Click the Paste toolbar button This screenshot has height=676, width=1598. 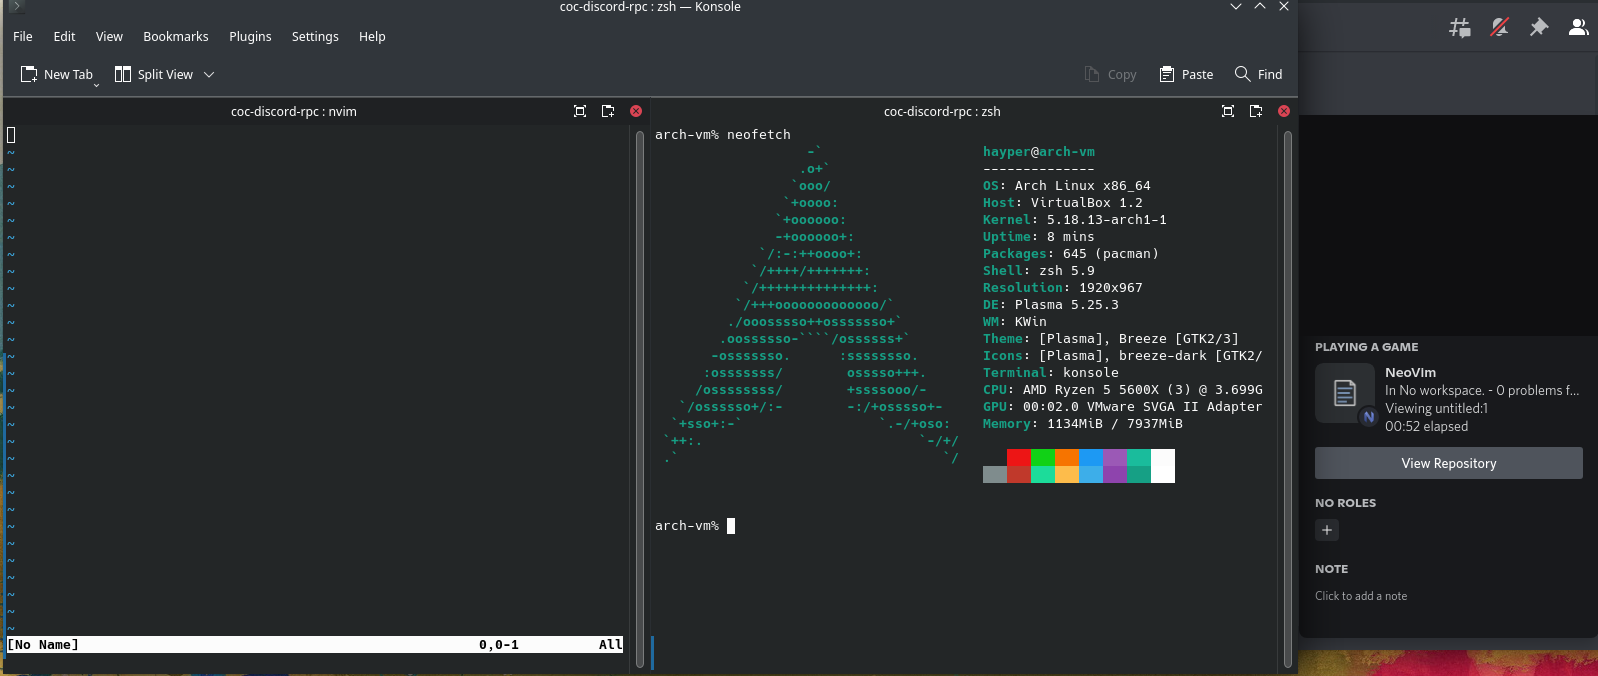tap(1186, 74)
